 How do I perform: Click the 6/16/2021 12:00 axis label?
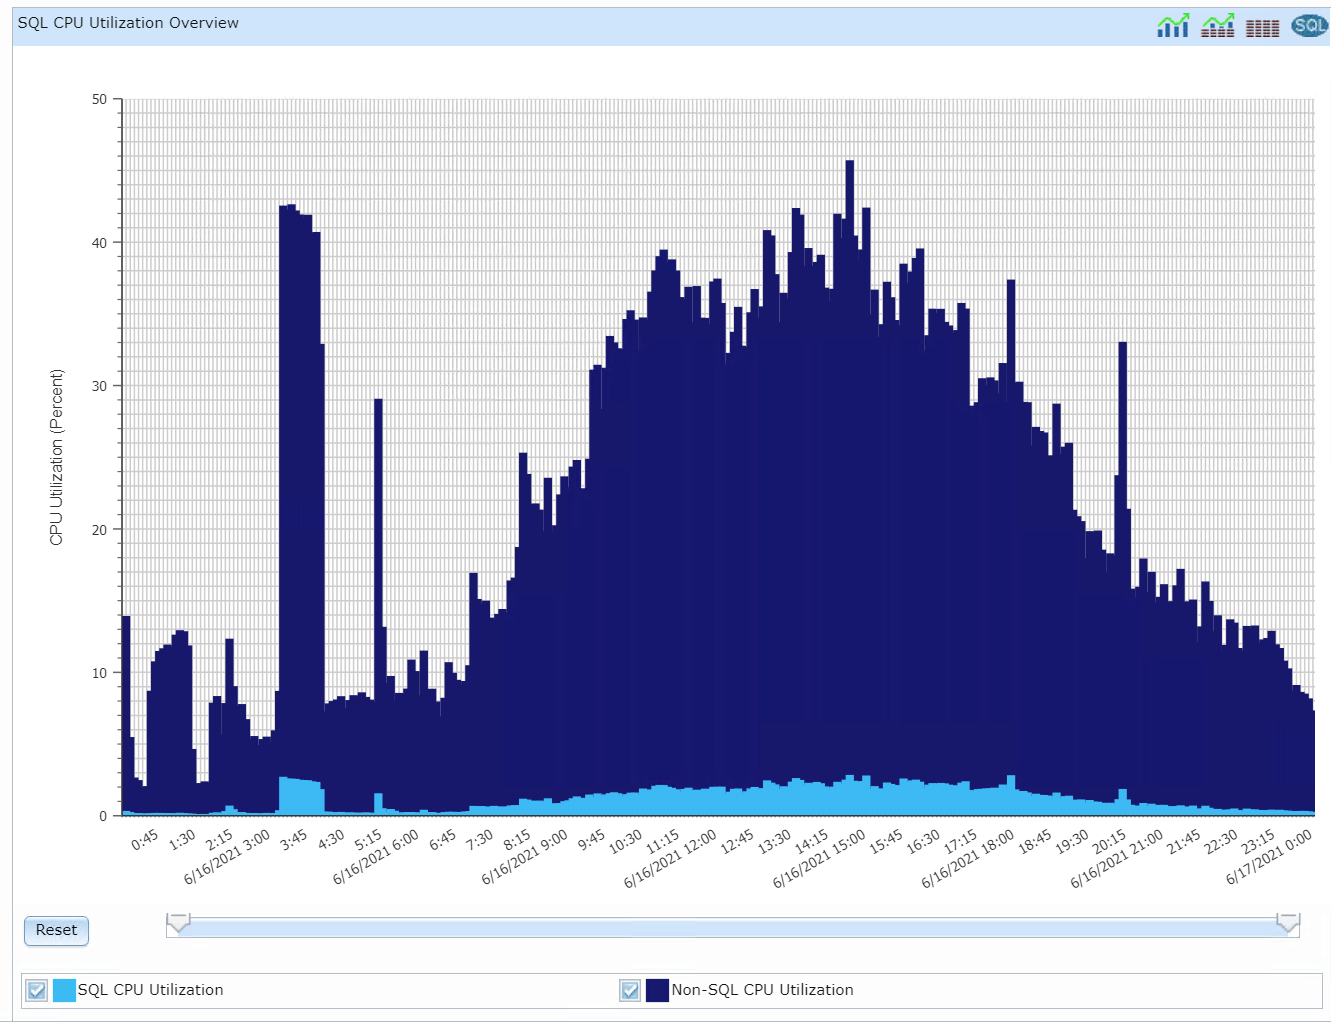(x=670, y=859)
